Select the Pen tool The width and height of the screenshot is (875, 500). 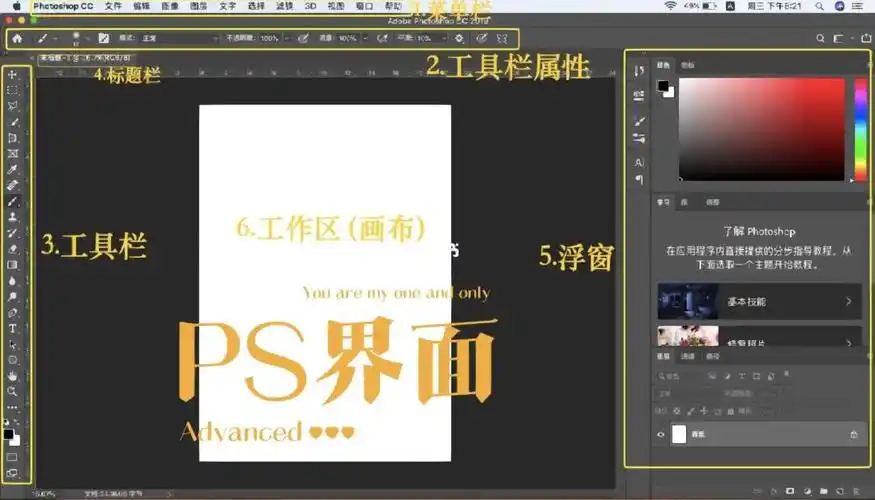[x=12, y=312]
